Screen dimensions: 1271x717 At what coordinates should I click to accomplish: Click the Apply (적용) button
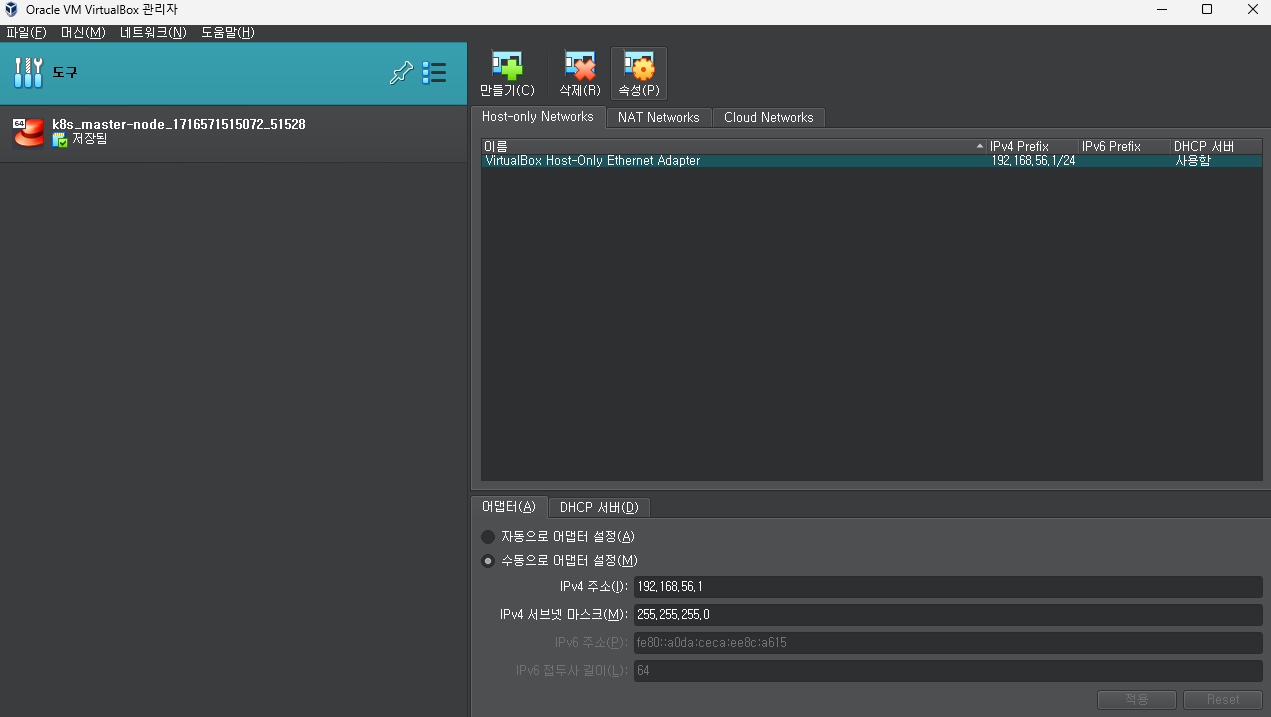(1137, 700)
